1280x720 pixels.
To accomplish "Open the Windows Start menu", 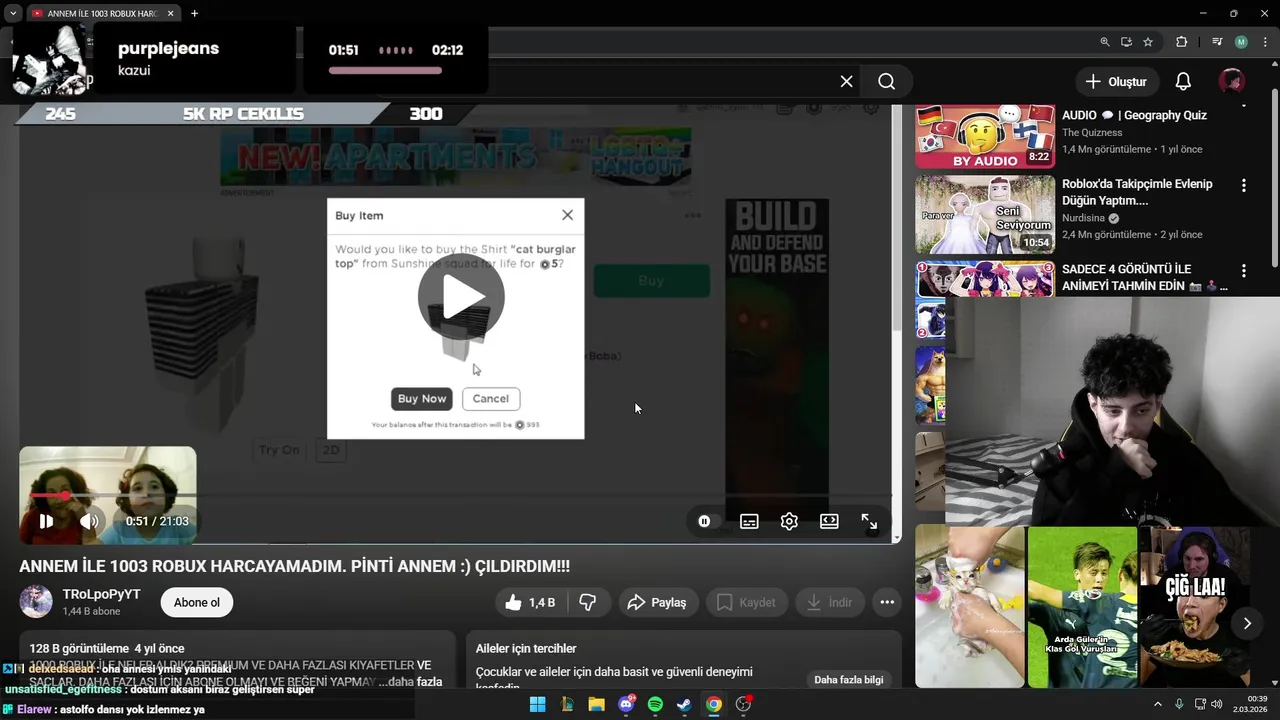I will (x=537, y=704).
